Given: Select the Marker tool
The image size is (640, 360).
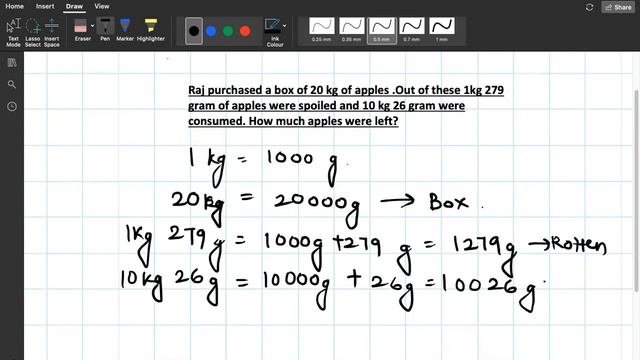Looking at the screenshot, I should tap(125, 30).
